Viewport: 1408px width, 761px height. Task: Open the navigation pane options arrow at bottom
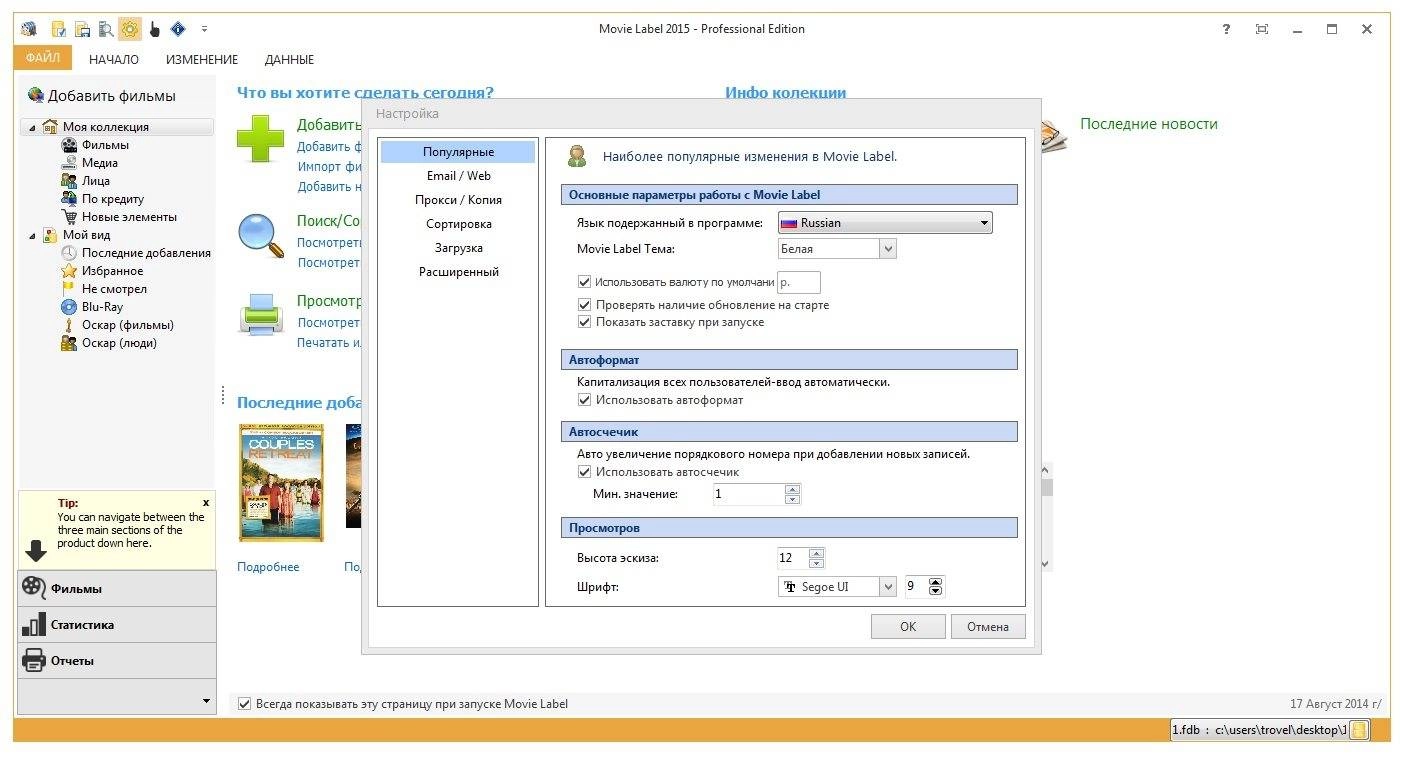(x=207, y=701)
